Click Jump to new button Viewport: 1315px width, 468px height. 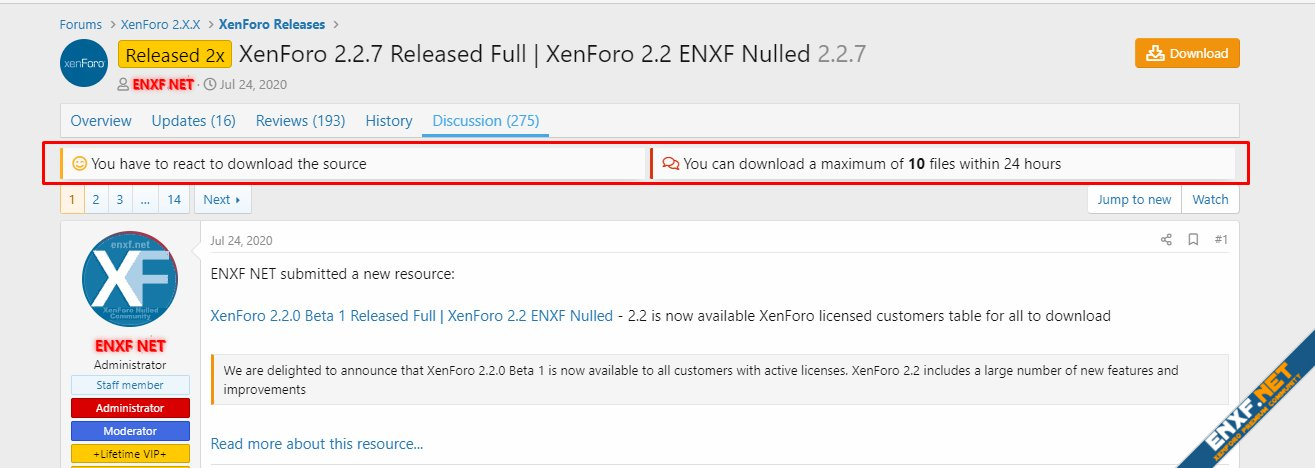tap(1134, 200)
